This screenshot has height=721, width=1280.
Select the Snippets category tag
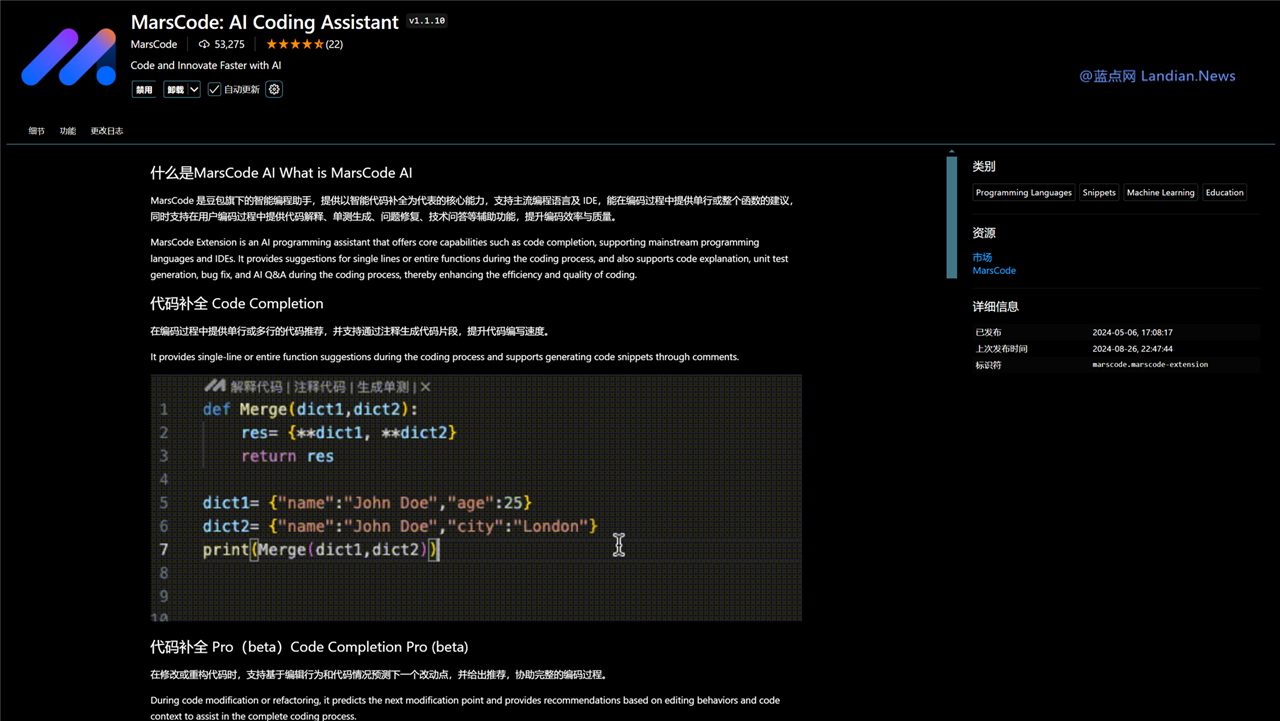pyautogui.click(x=1099, y=192)
